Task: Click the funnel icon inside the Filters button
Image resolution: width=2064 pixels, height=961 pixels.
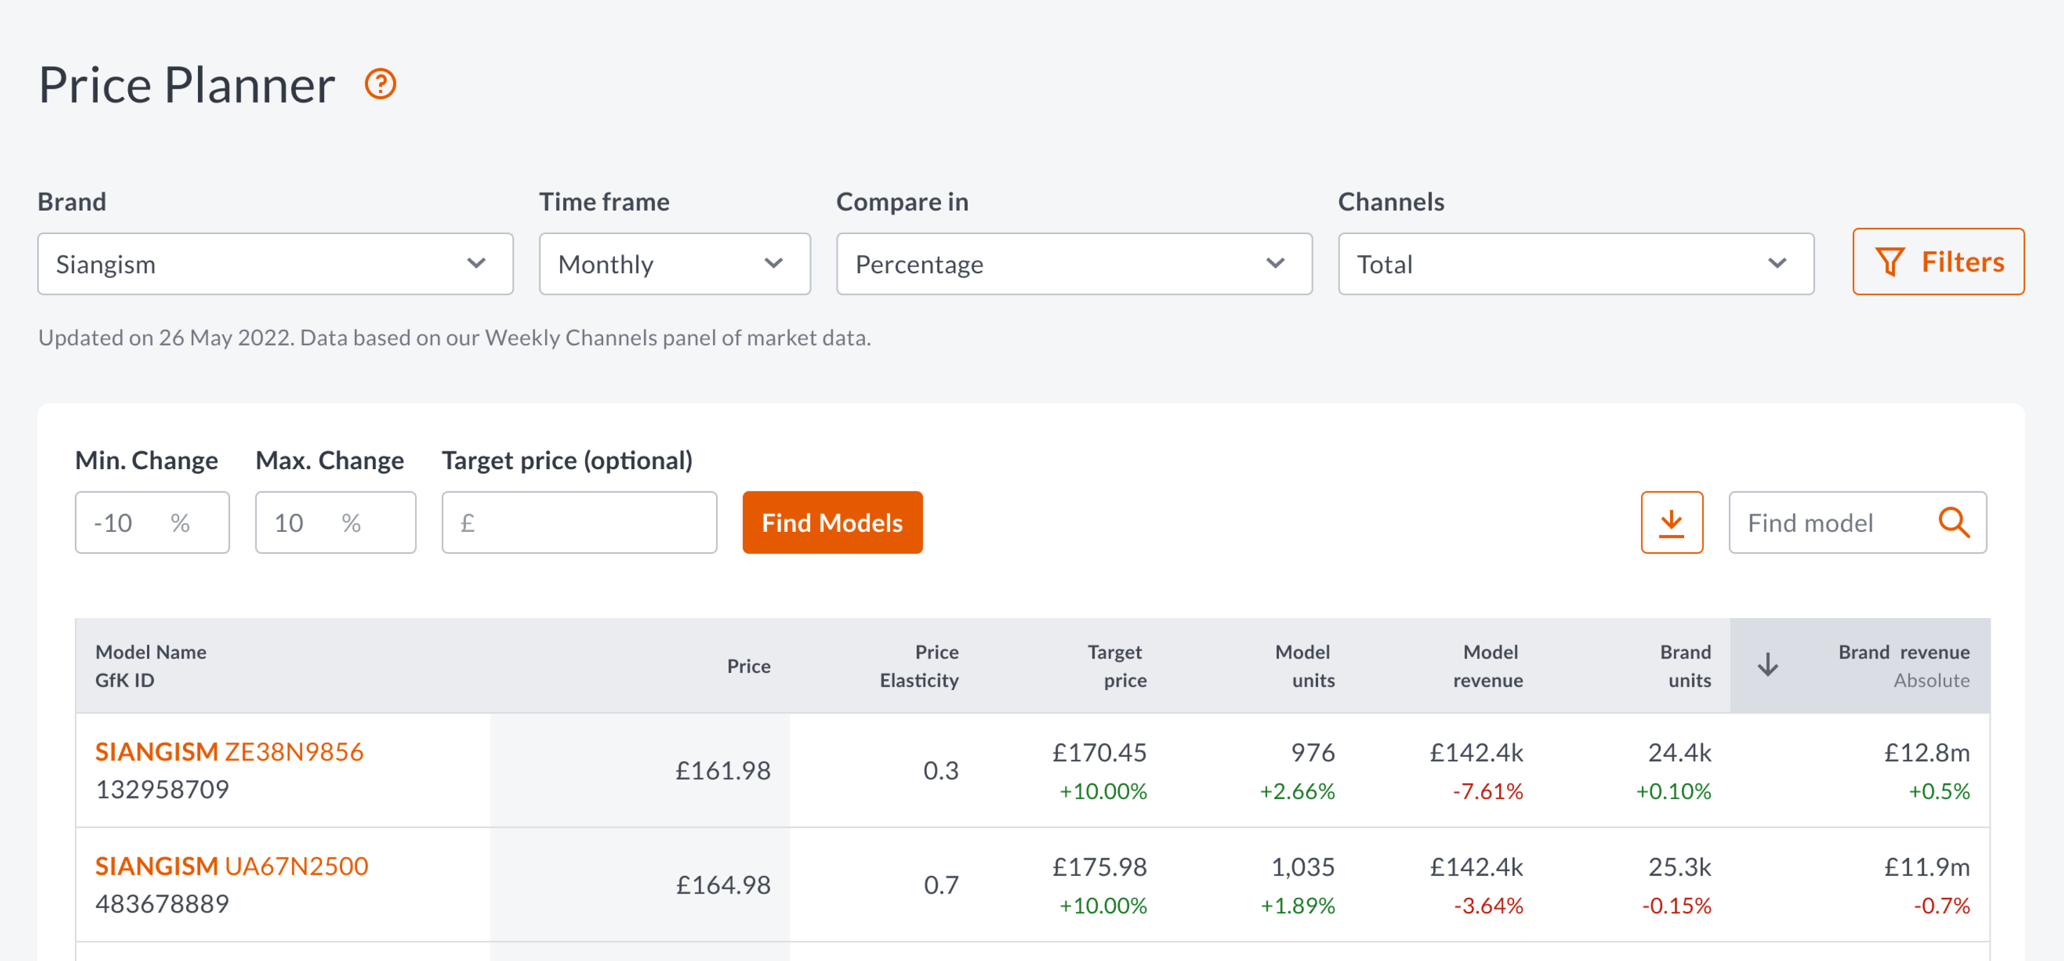Action: pos(1891,261)
